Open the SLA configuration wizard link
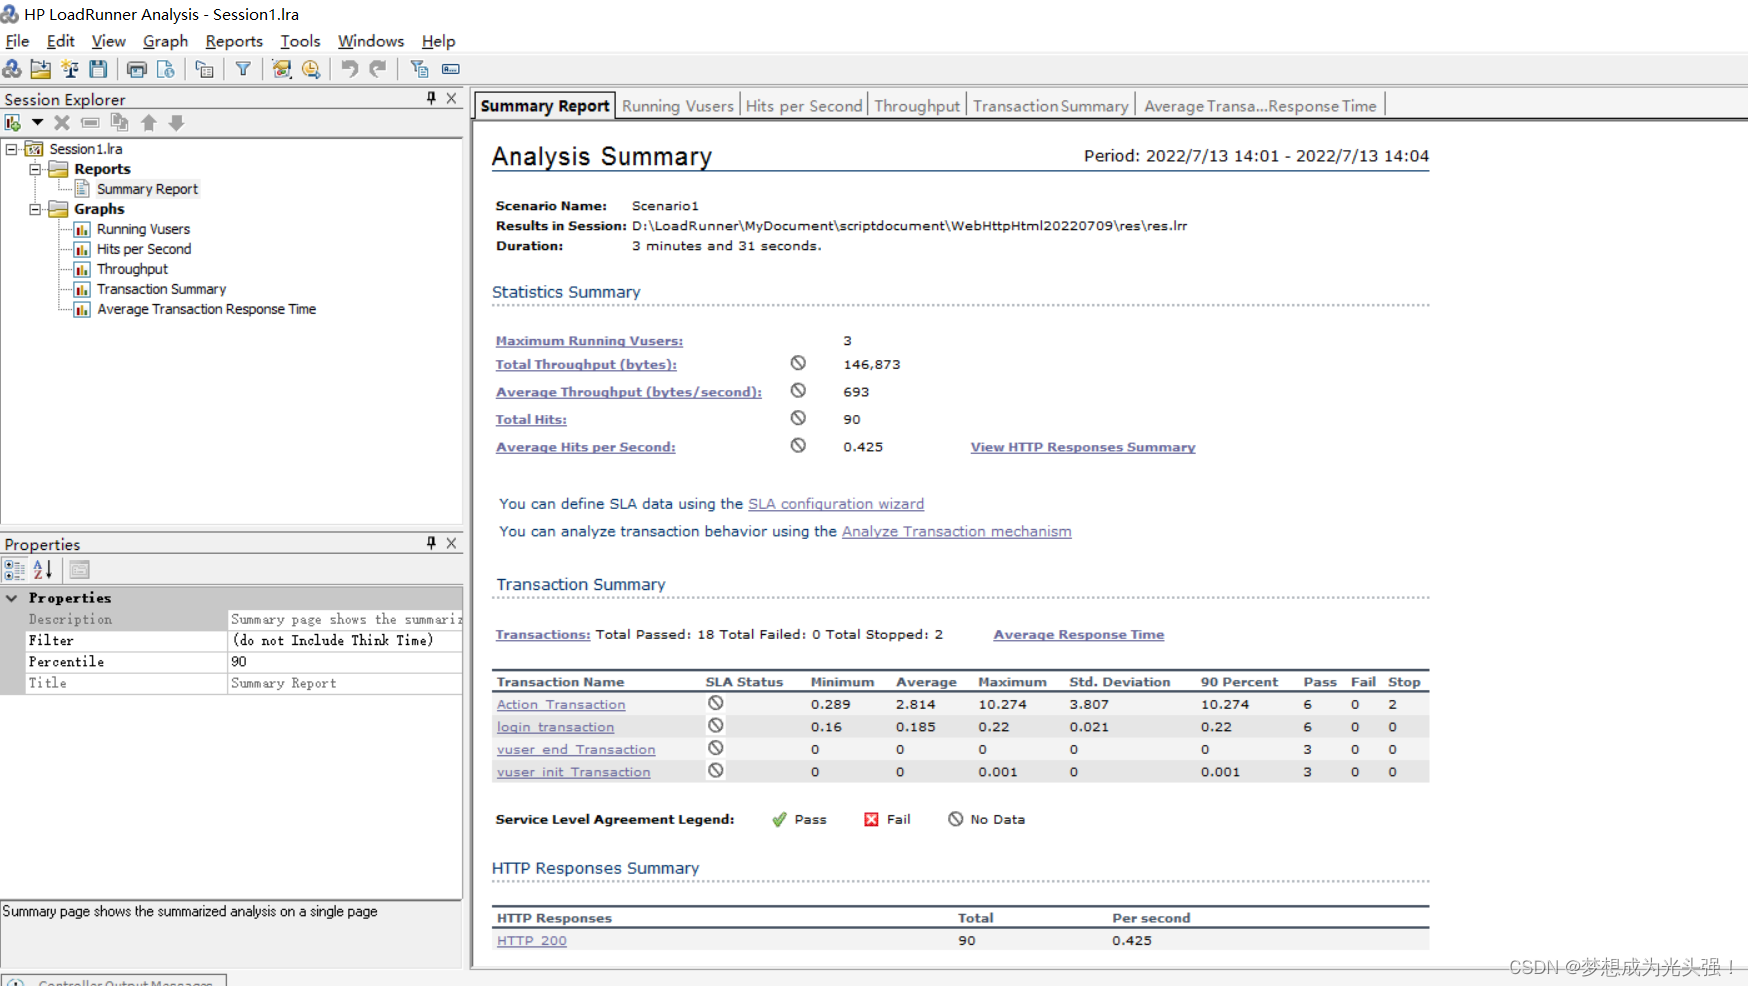Screen dimensions: 1748x986 pos(836,504)
